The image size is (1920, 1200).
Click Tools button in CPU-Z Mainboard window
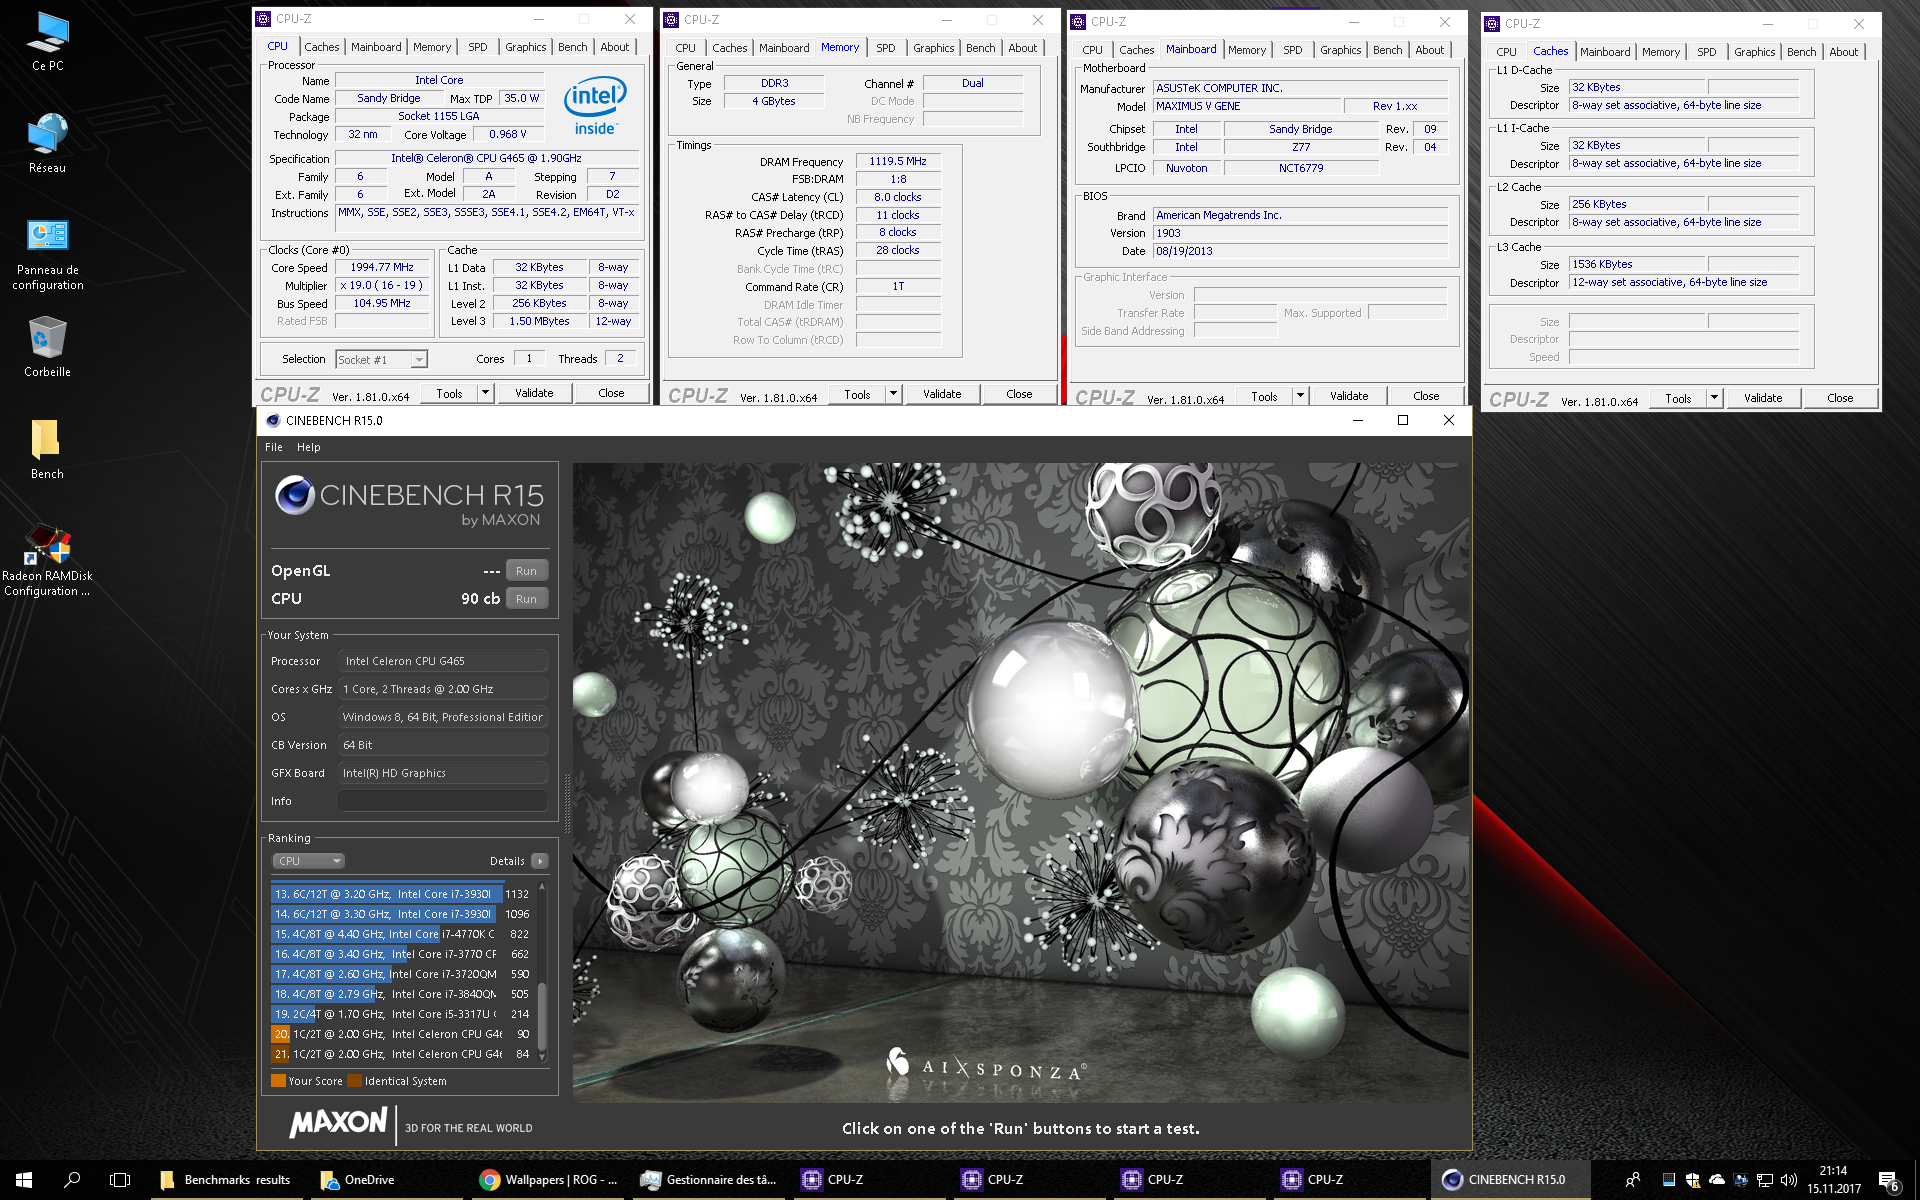[x=1264, y=396]
